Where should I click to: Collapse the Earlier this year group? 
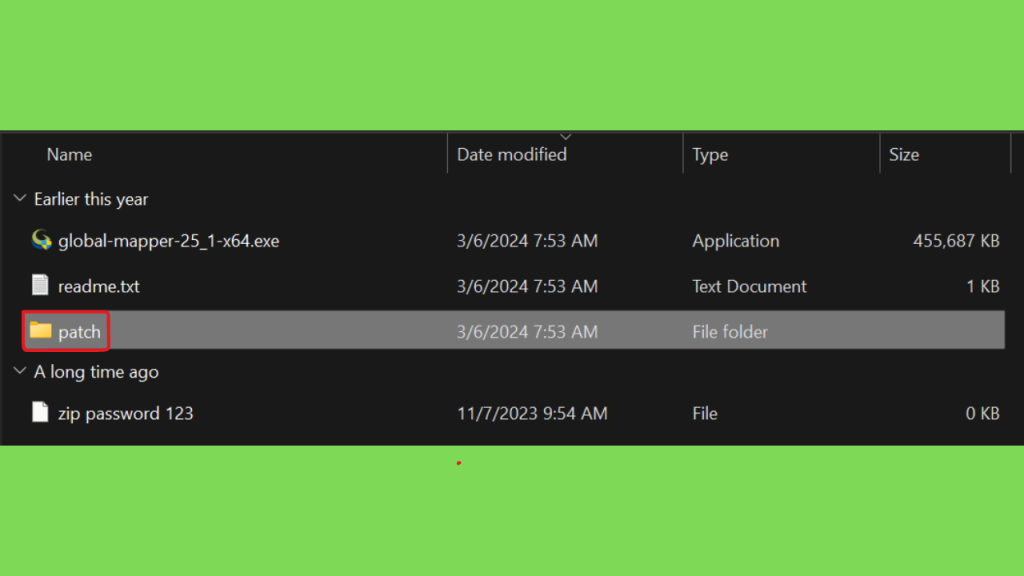(x=20, y=198)
